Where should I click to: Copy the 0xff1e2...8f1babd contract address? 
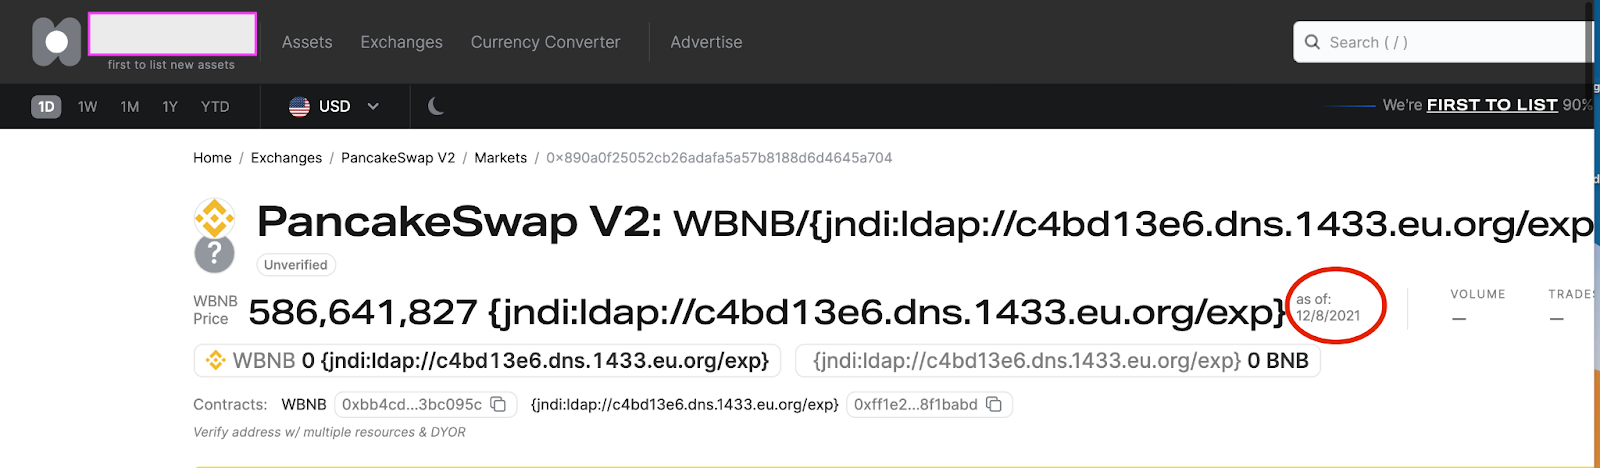pyautogui.click(x=994, y=405)
